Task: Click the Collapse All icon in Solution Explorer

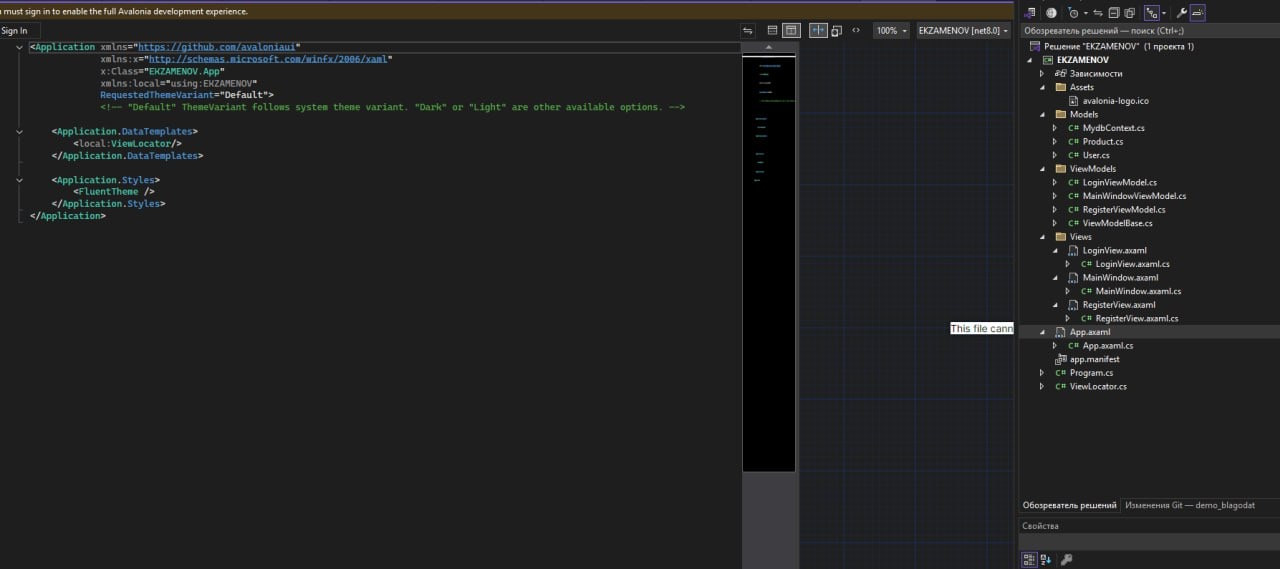Action: point(1113,13)
